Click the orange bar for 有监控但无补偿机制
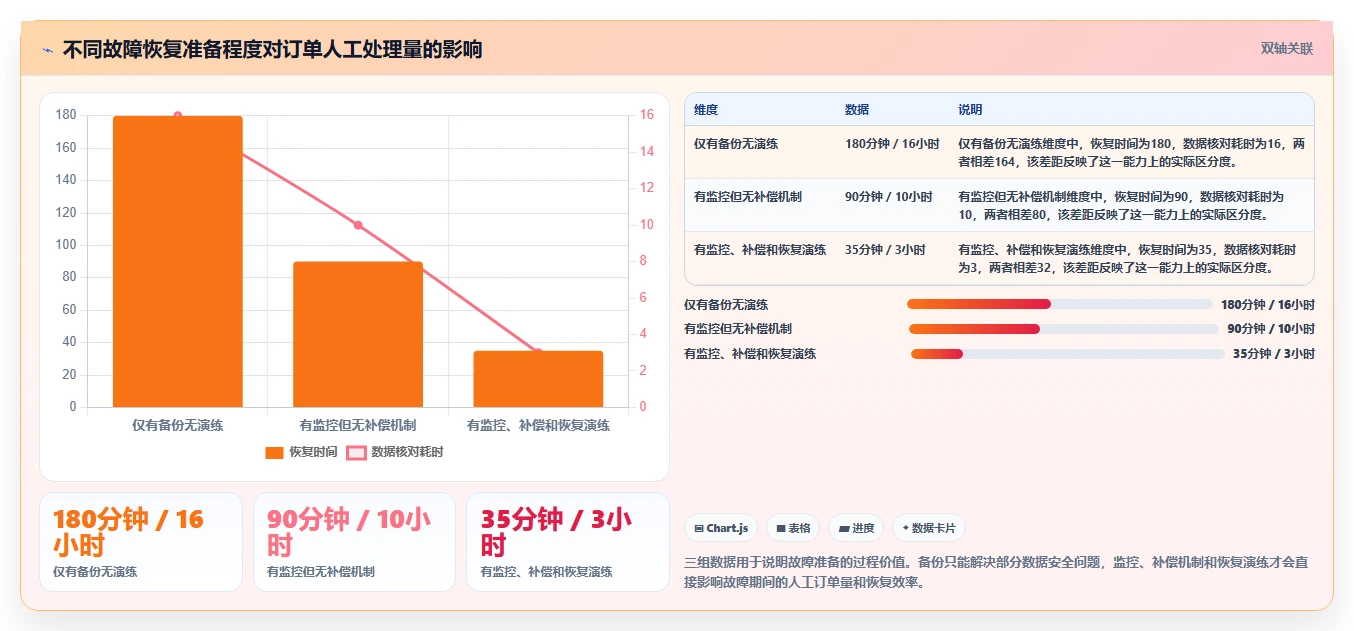 (358, 334)
